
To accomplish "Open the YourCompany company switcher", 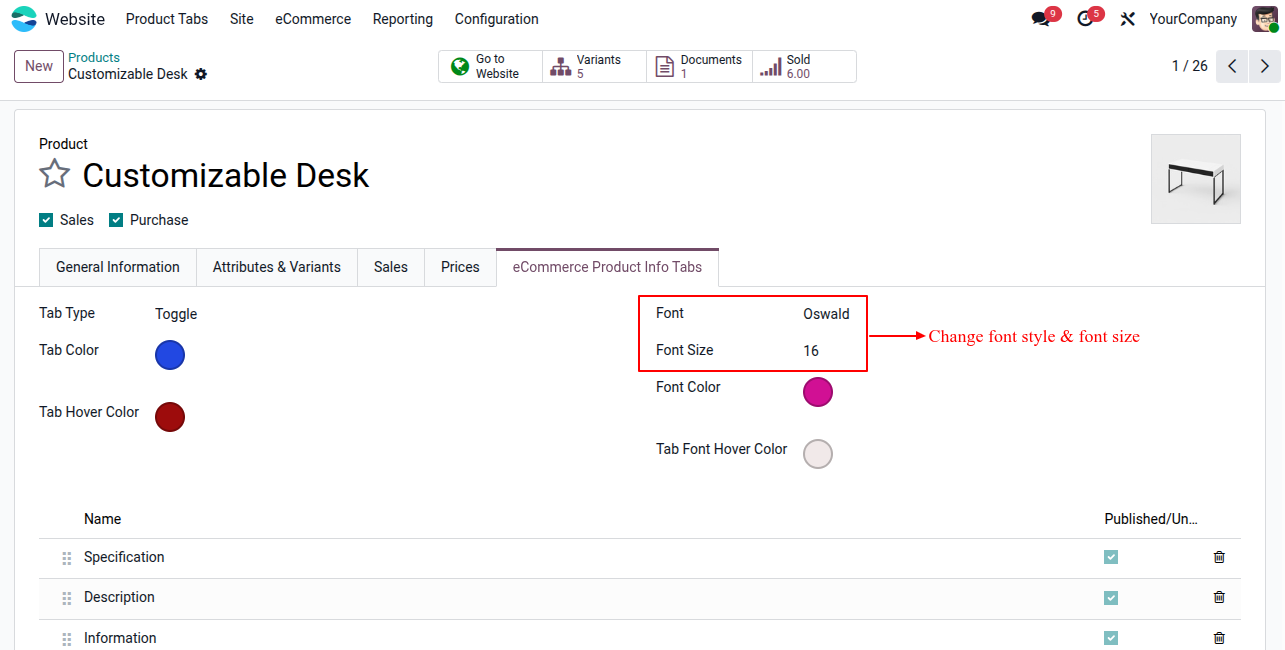I will click(1193, 19).
